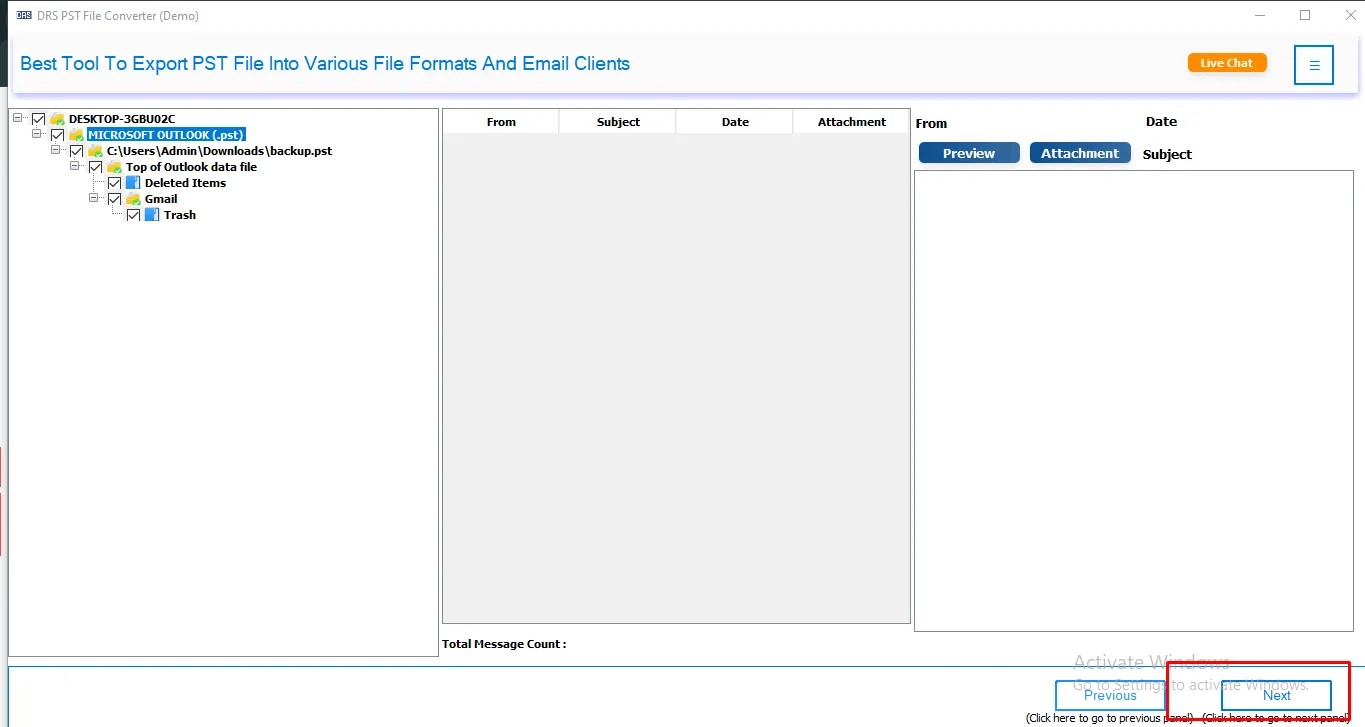Screen dimensions: 1365x727
Task: Open the orange Live Chat button
Action: [x=1227, y=63]
